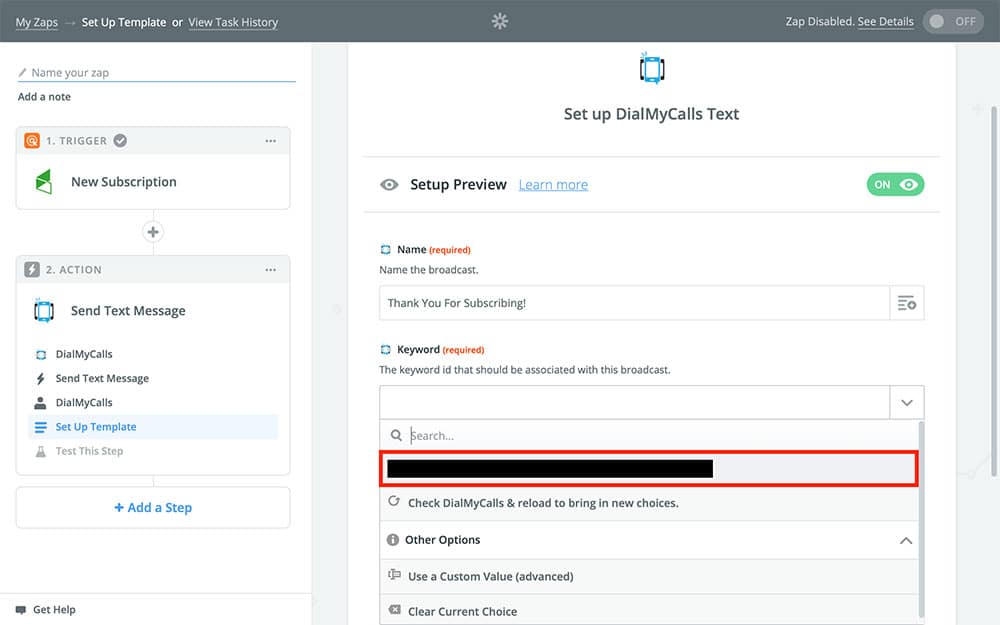Viewport: 1000px width, 625px height.
Task: Open the action step three-dot menu
Action: pyautogui.click(x=270, y=270)
